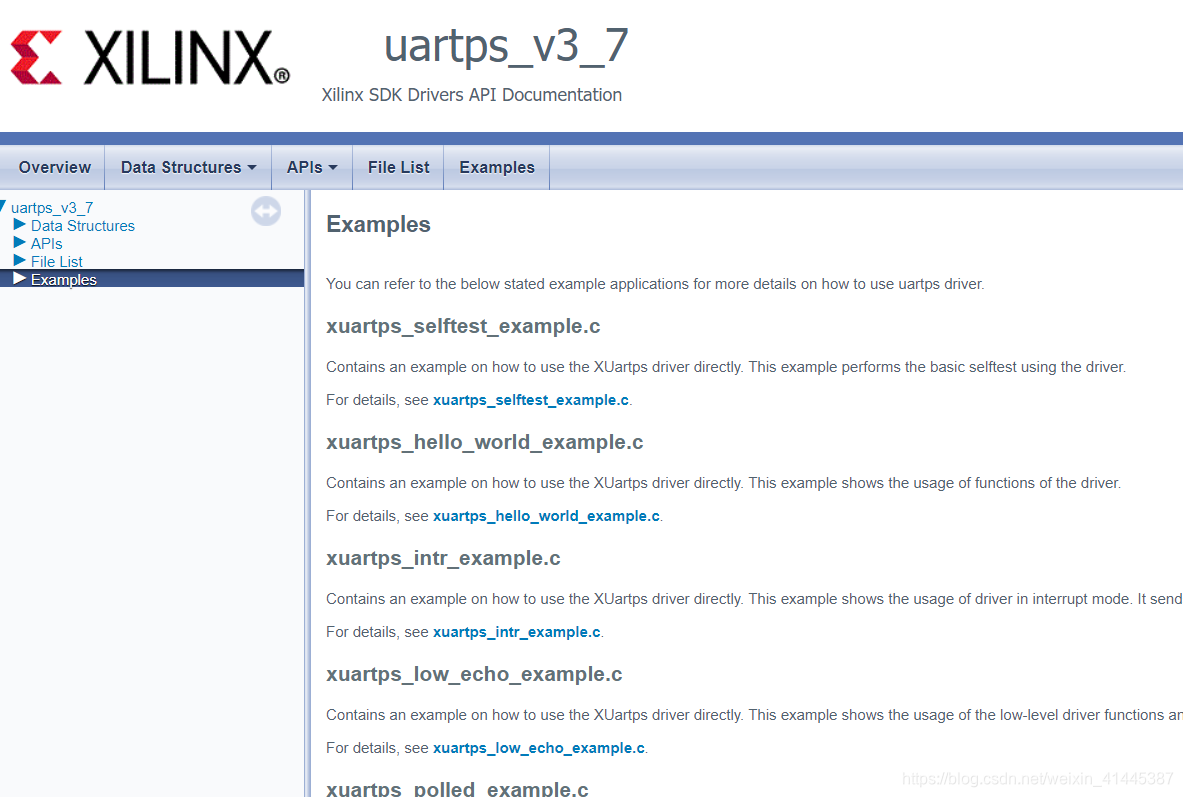Expand the Data Structures tree arrow
This screenshot has height=797, width=1183.
(x=20, y=224)
